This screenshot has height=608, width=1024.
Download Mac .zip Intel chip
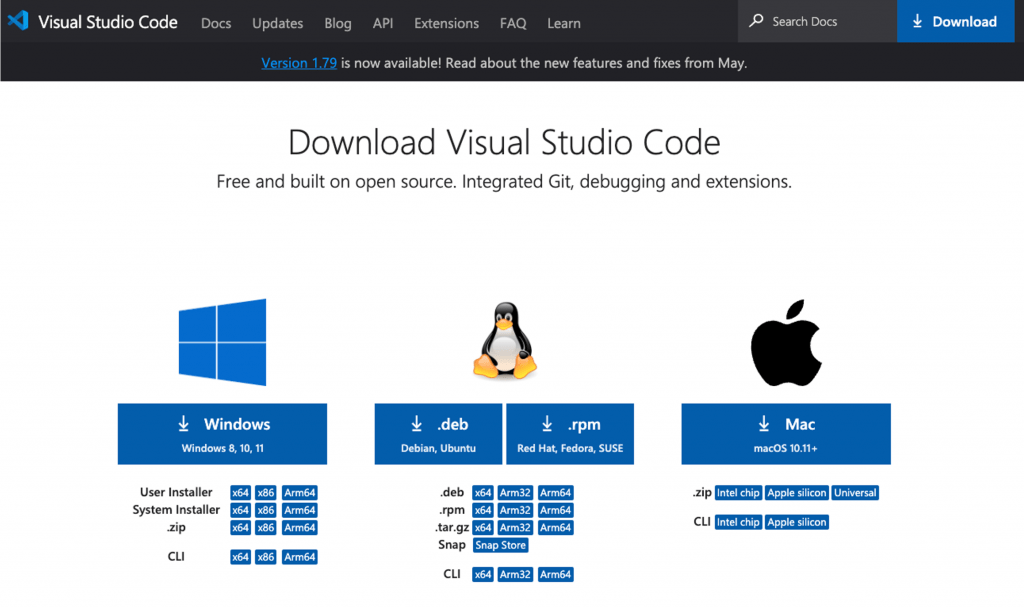coord(738,492)
